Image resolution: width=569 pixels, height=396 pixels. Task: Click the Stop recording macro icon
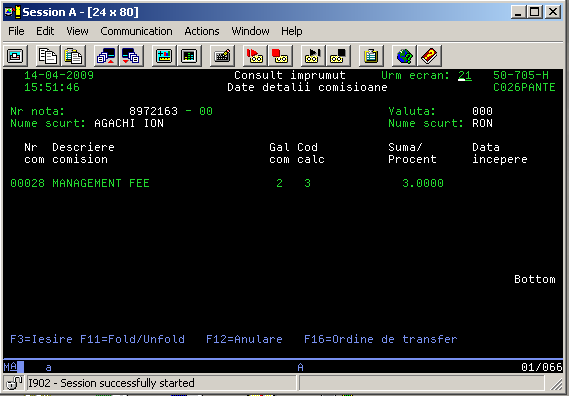point(280,56)
